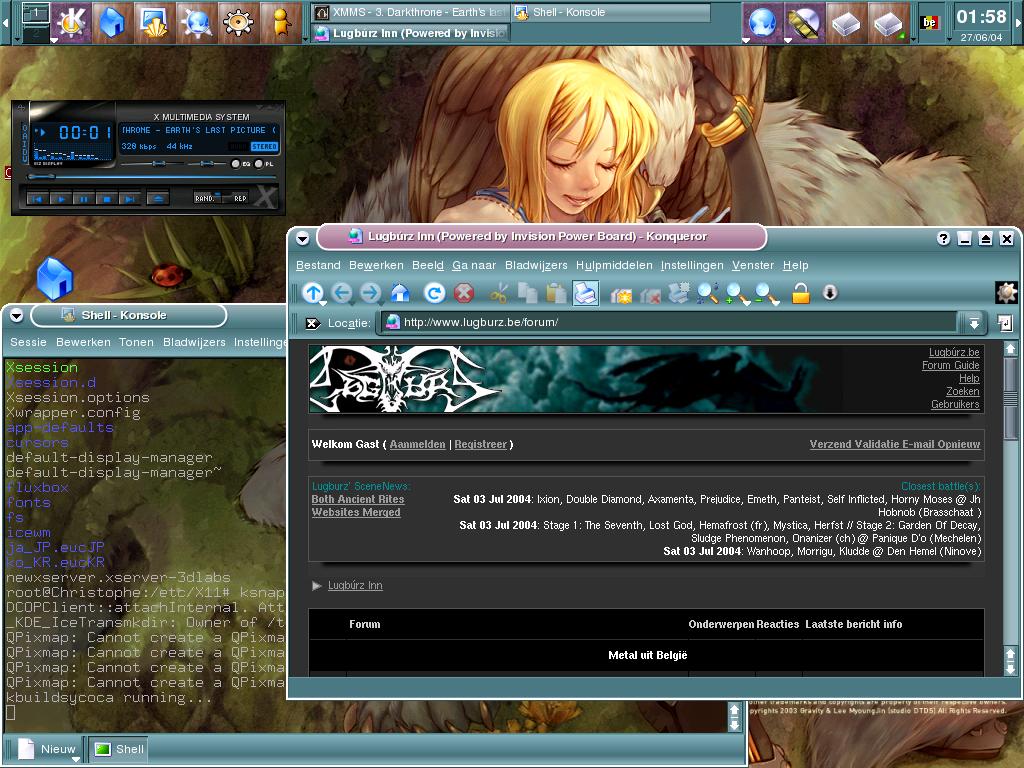Reload the page in Konqueror
Screen dimensions: 1024x768
click(434, 293)
